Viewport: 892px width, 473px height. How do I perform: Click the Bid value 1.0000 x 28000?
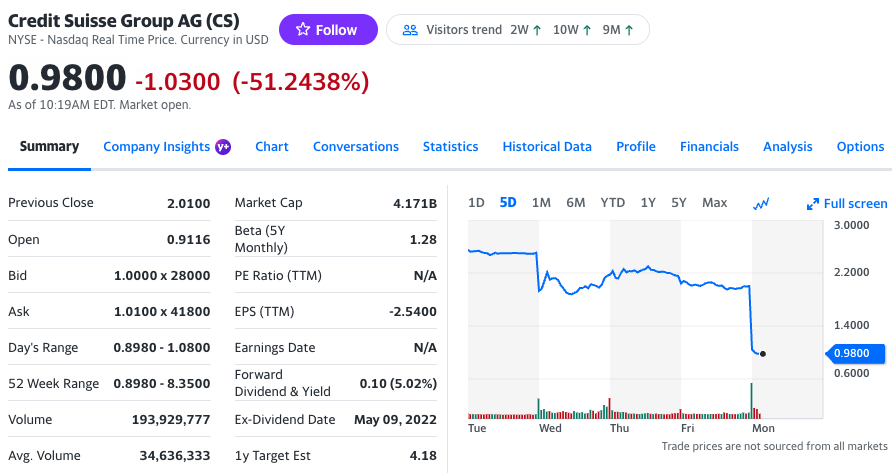[162, 275]
